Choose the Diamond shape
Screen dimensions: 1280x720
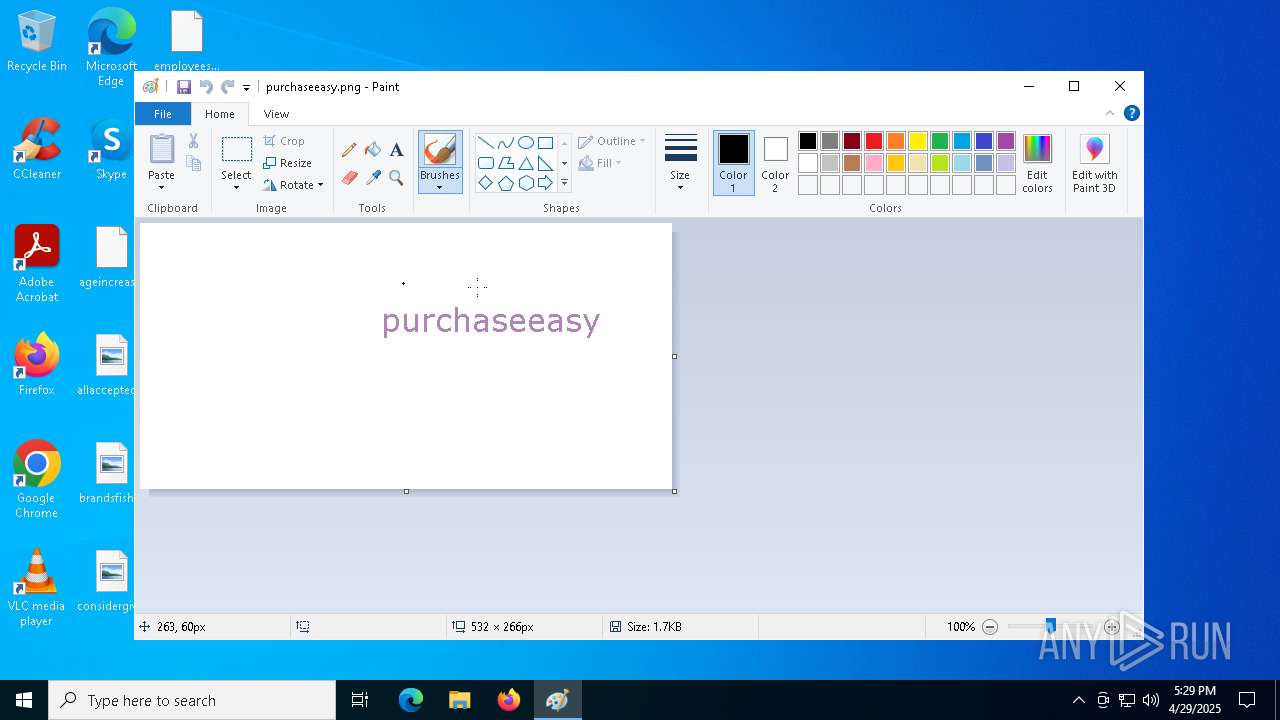(485, 183)
